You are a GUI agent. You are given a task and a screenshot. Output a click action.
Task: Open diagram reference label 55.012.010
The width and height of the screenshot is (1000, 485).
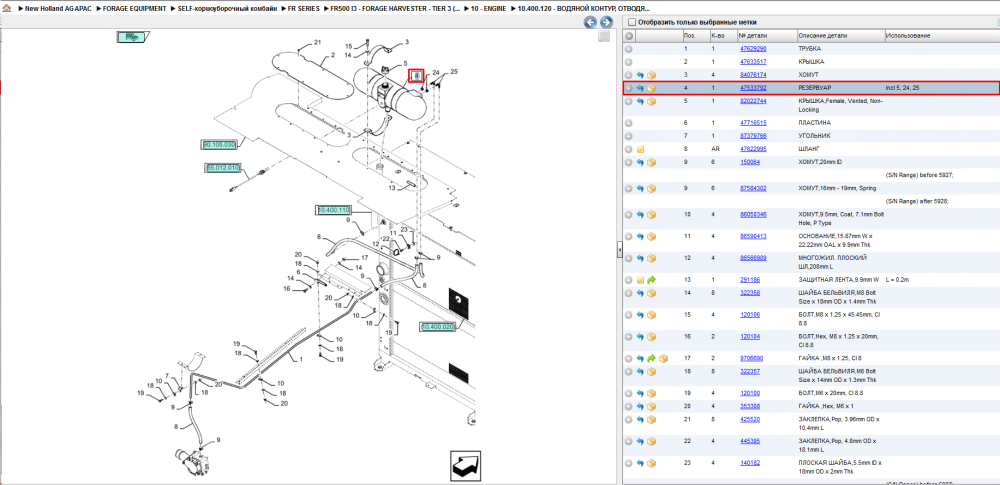click(x=223, y=168)
